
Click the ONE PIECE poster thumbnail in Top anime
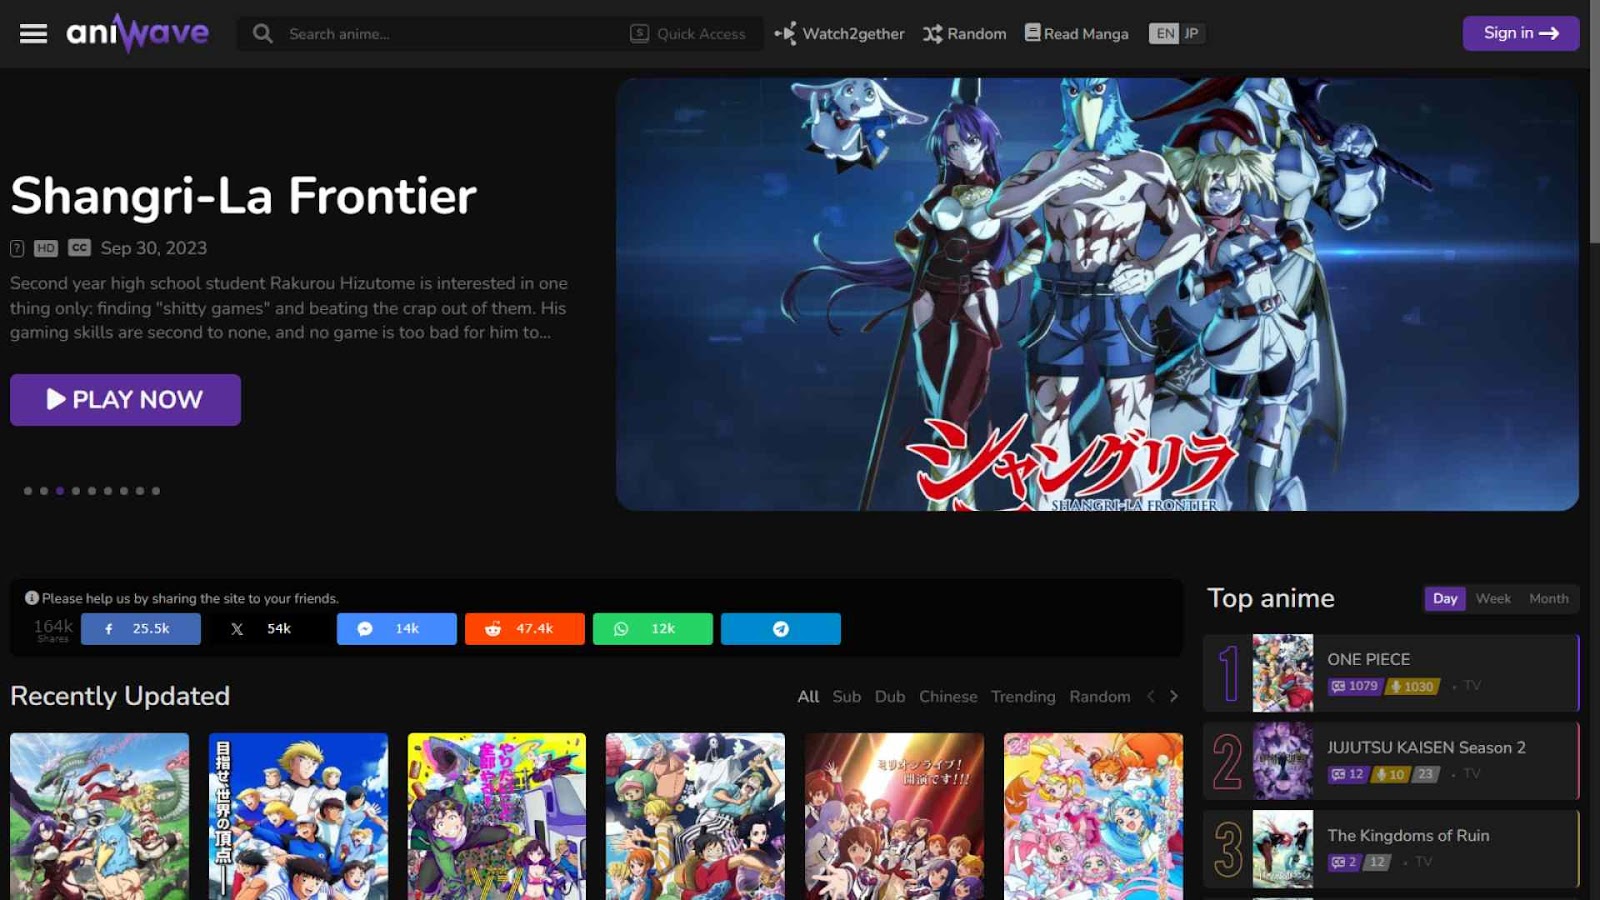pos(1283,673)
